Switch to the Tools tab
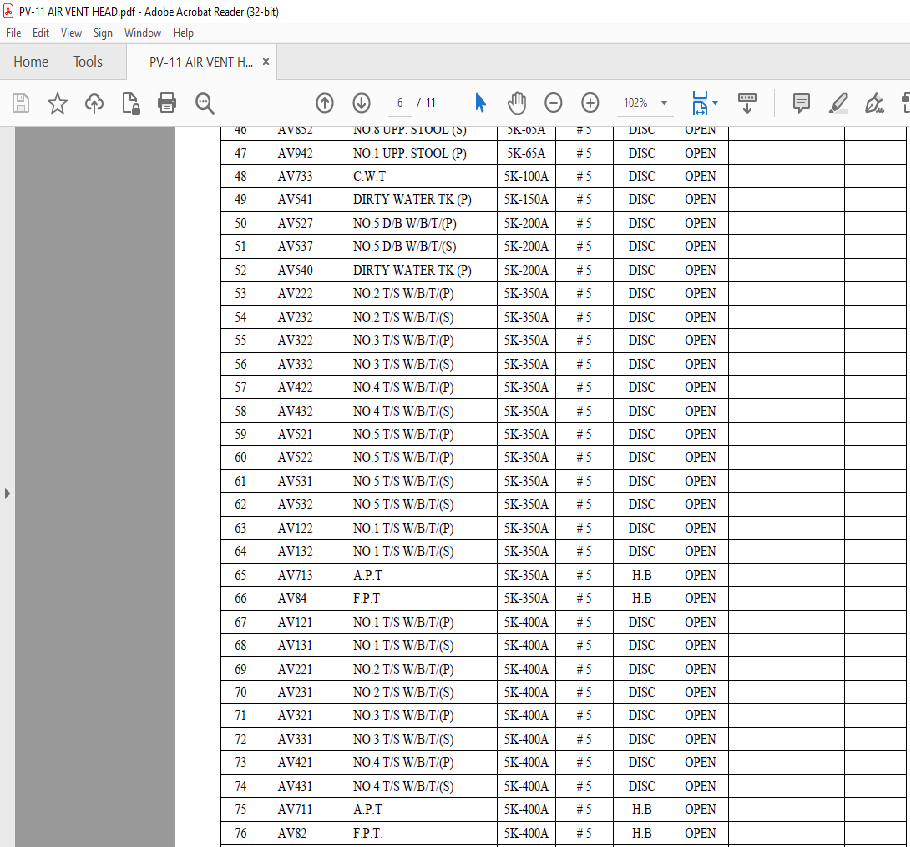 pos(88,62)
